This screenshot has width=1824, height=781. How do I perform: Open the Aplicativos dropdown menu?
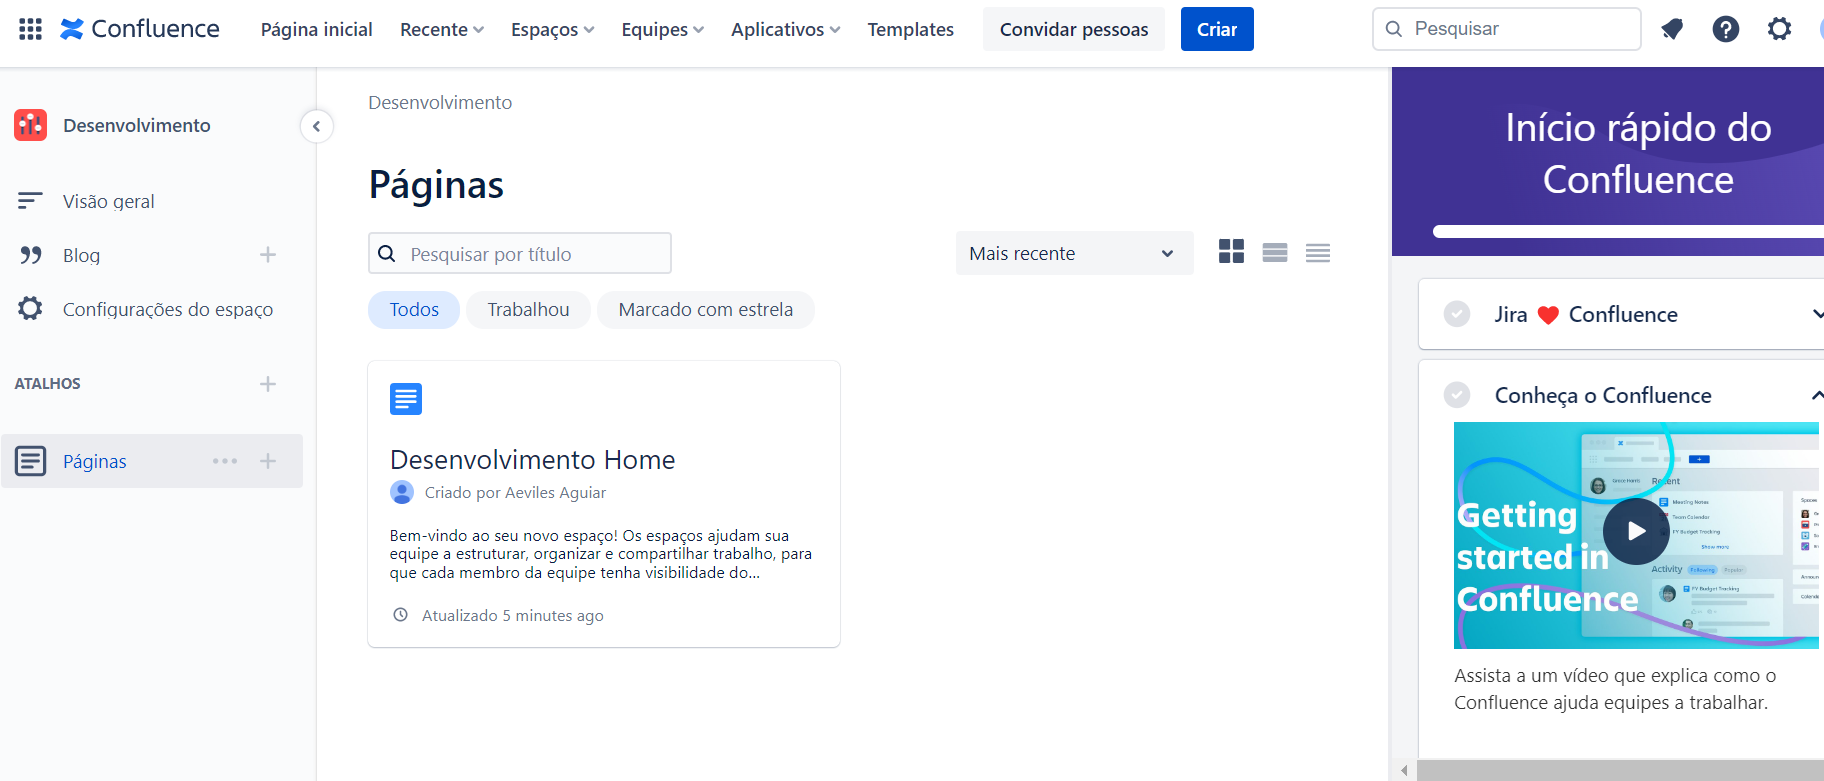click(x=786, y=30)
